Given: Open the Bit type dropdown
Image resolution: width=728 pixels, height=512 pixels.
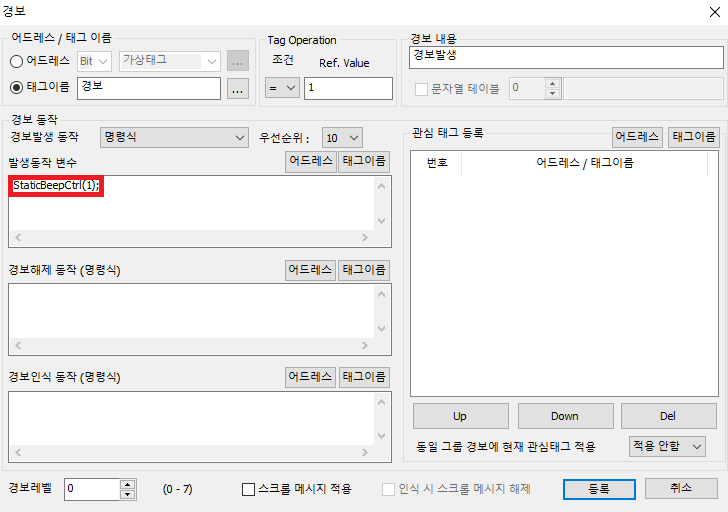Looking at the screenshot, I should (x=94, y=61).
